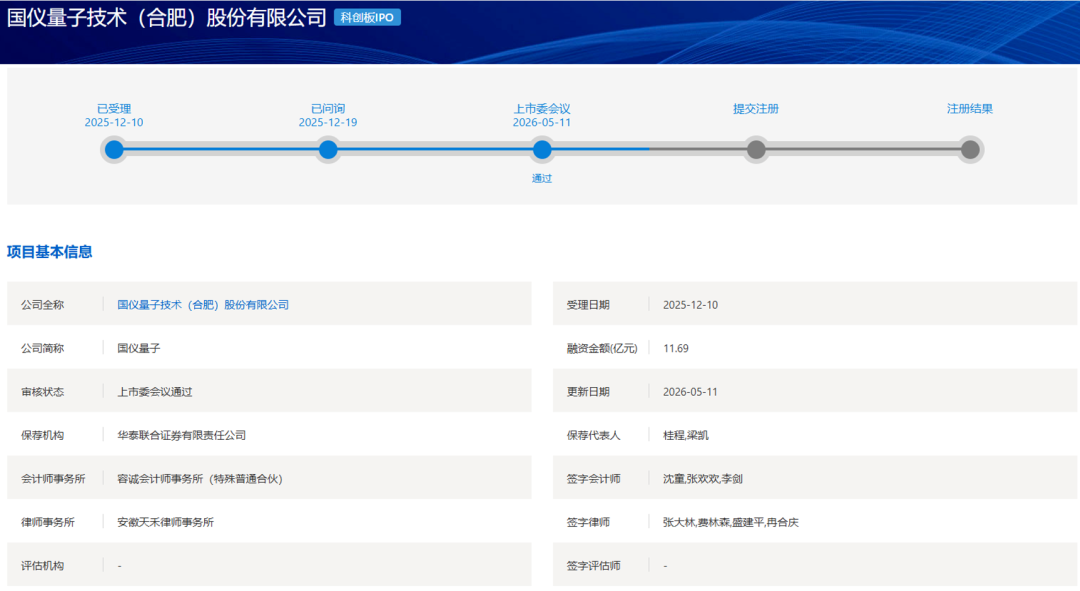The height and width of the screenshot is (591, 1080).
Task: Click the 2025-12-19 date under 已问询
Action: coord(328,123)
